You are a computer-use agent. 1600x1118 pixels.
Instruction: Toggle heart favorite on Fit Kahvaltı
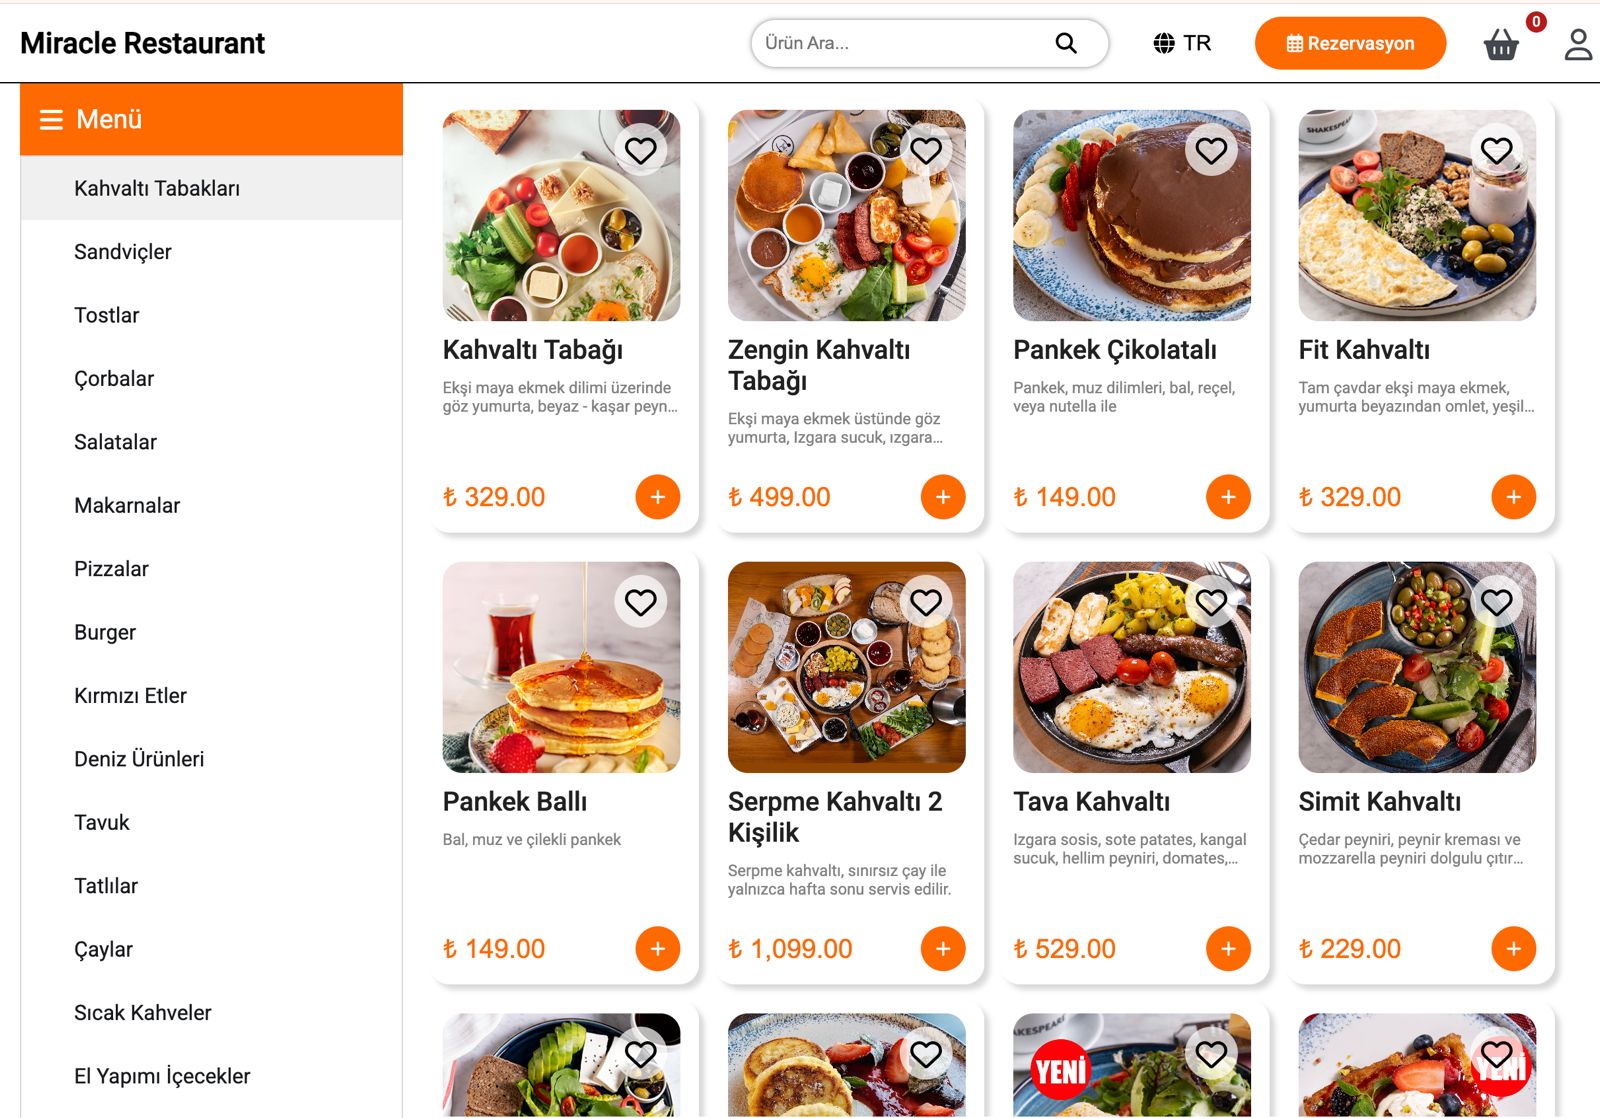[1496, 151]
